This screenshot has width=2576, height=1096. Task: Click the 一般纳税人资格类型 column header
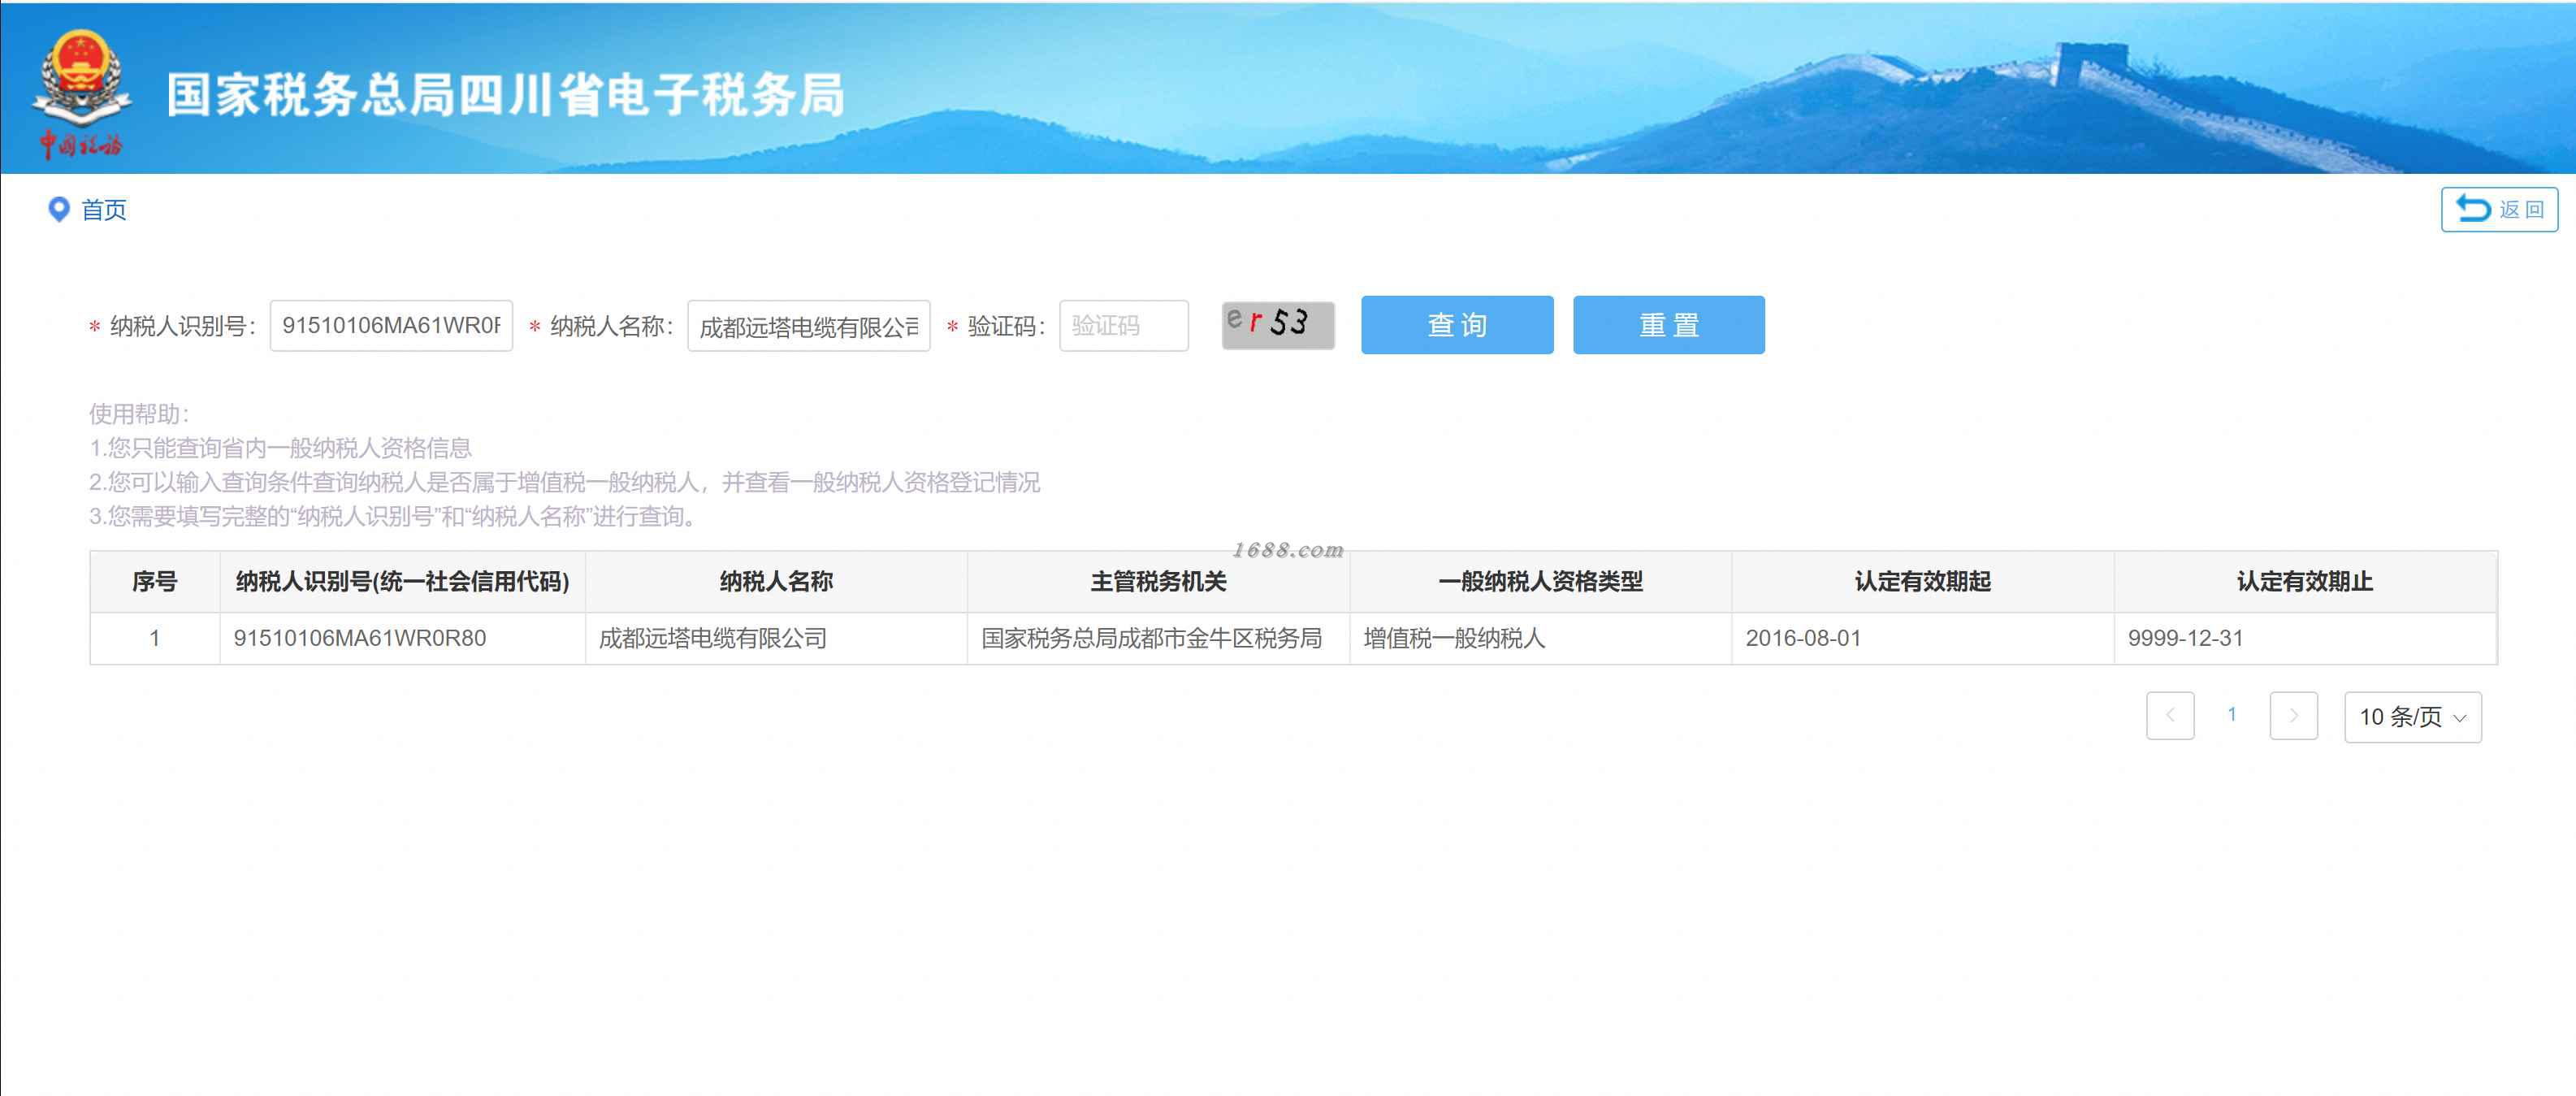(x=1540, y=582)
